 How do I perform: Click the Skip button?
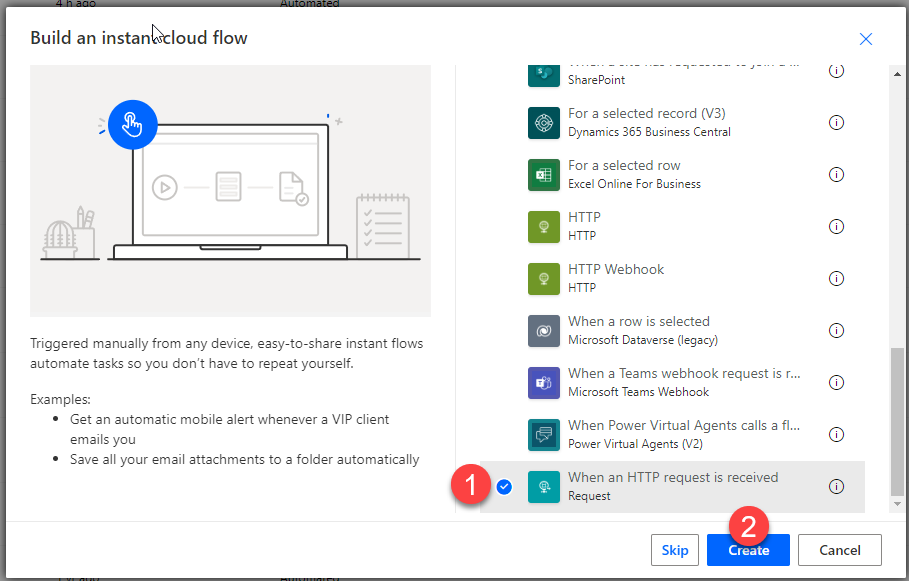coord(675,550)
